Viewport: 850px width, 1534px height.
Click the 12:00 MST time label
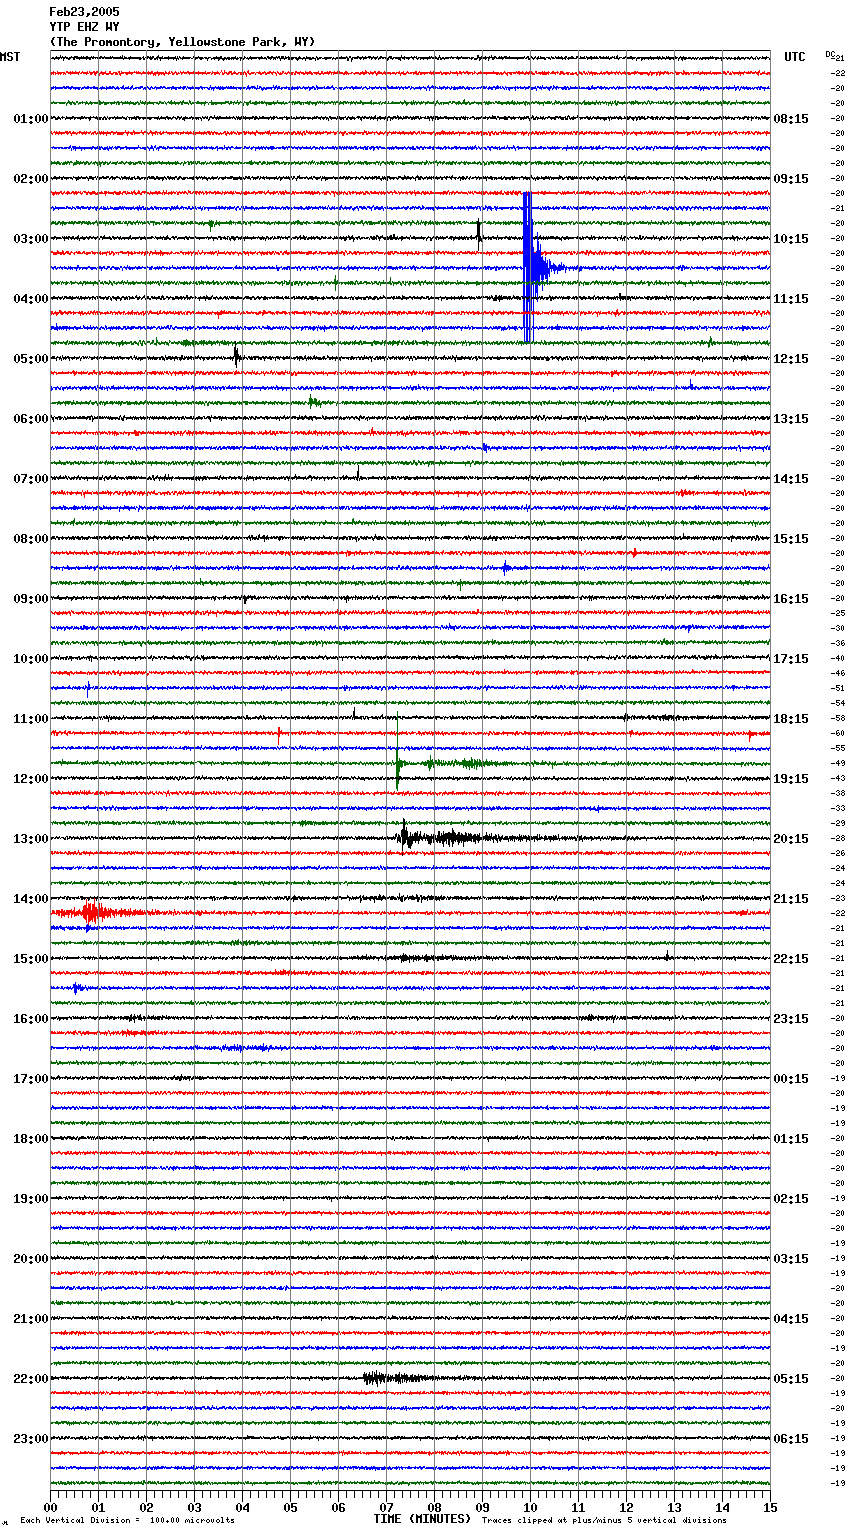pos(31,779)
